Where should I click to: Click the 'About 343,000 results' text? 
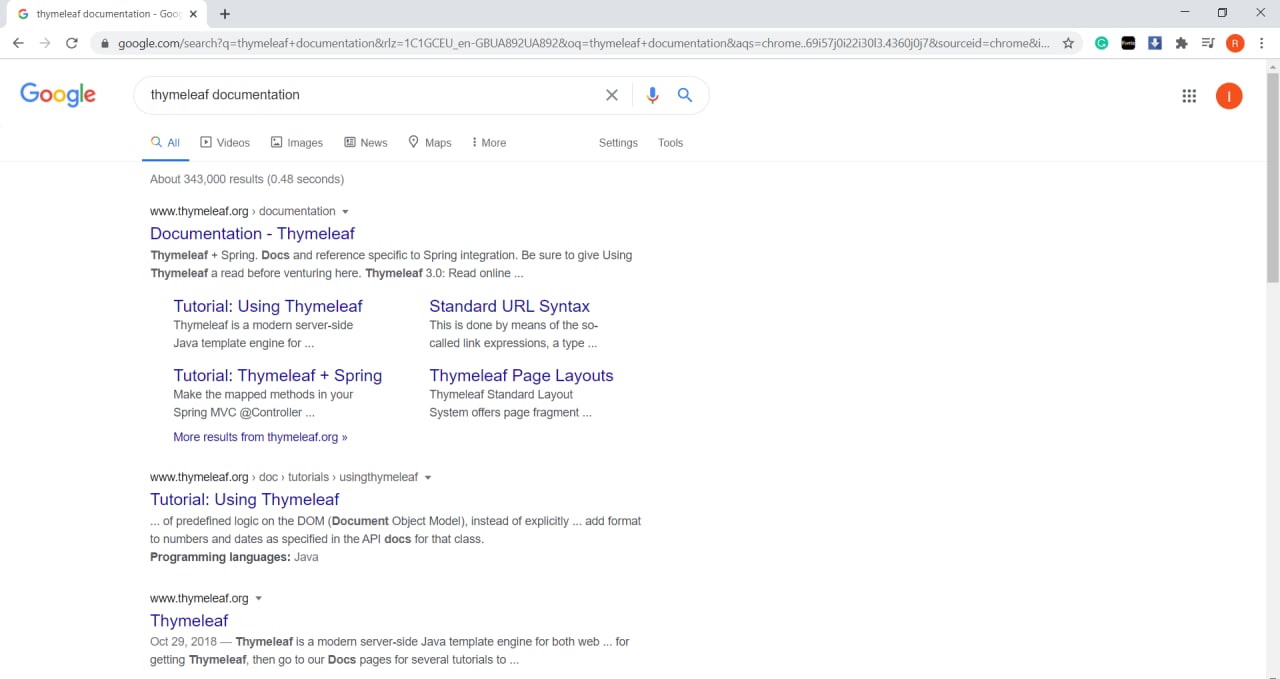(x=247, y=179)
